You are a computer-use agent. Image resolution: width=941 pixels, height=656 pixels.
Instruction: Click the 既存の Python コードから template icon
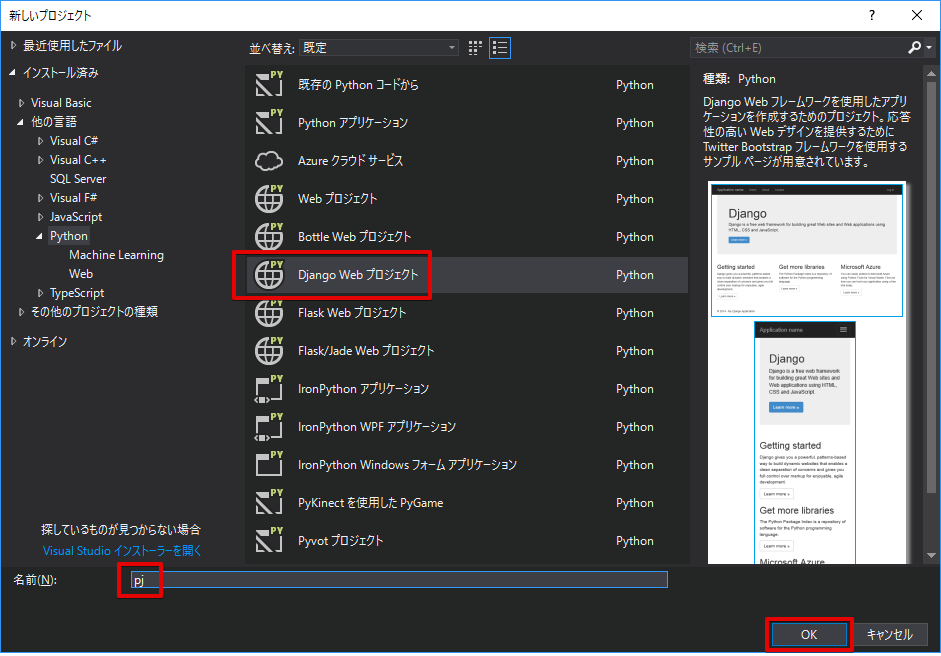(x=269, y=84)
